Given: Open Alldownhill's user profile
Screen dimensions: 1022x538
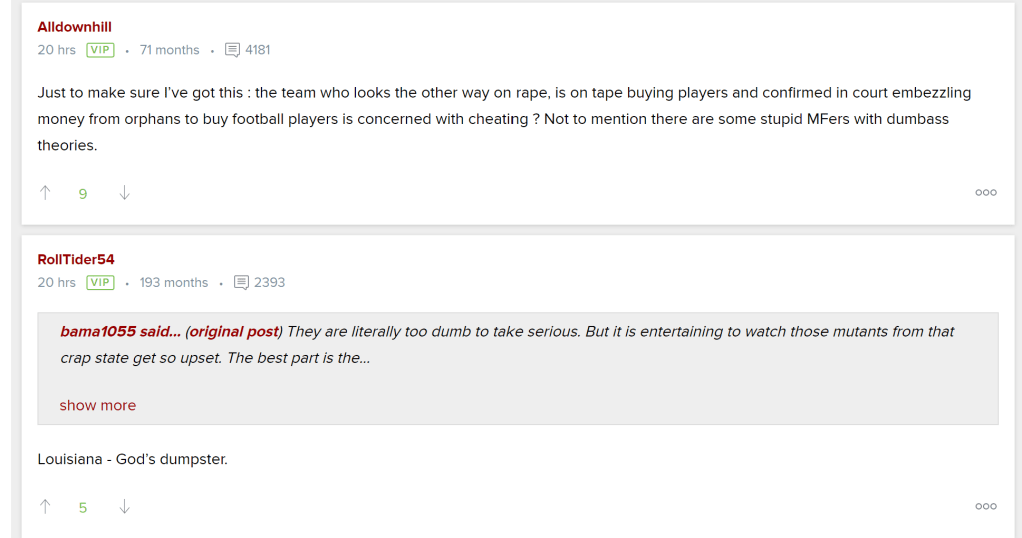Looking at the screenshot, I should (74, 27).
